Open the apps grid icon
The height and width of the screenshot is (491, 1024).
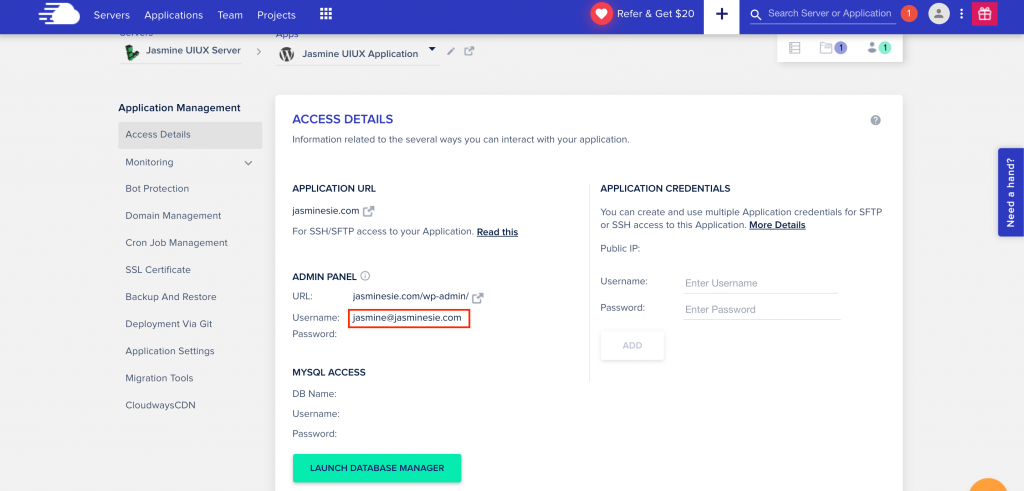tap(325, 14)
